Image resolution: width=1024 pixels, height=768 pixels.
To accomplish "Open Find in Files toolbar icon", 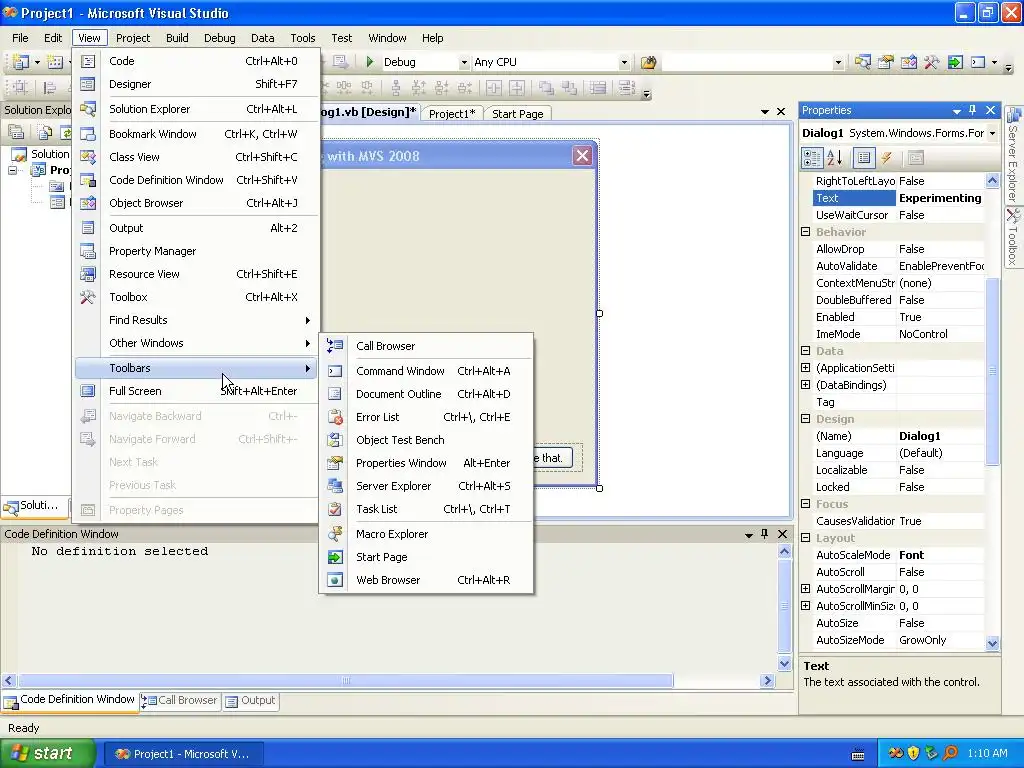I will point(648,62).
